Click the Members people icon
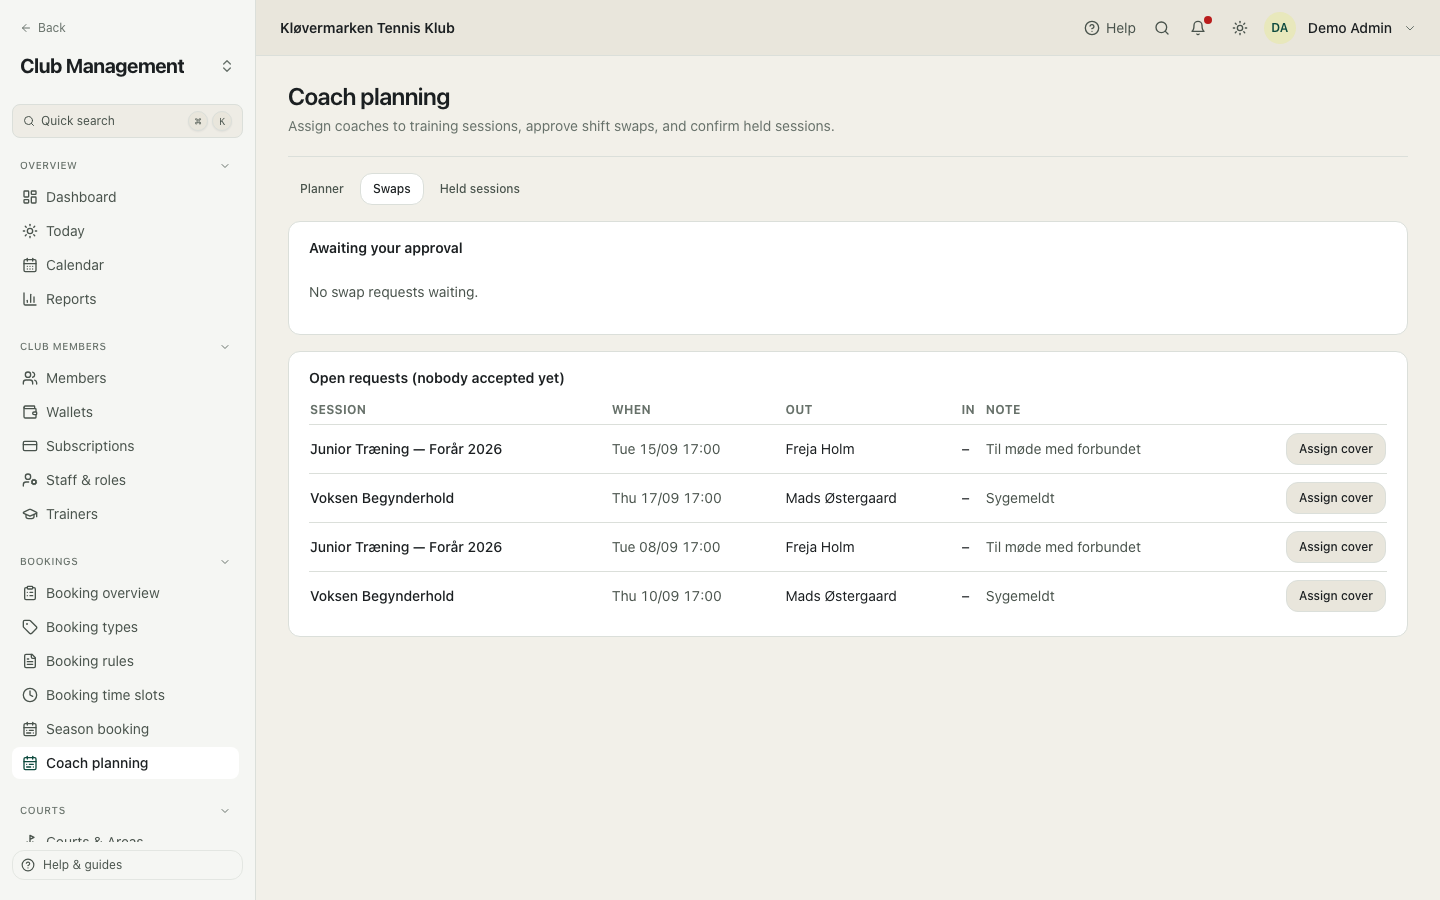The height and width of the screenshot is (900, 1440). click(30, 378)
